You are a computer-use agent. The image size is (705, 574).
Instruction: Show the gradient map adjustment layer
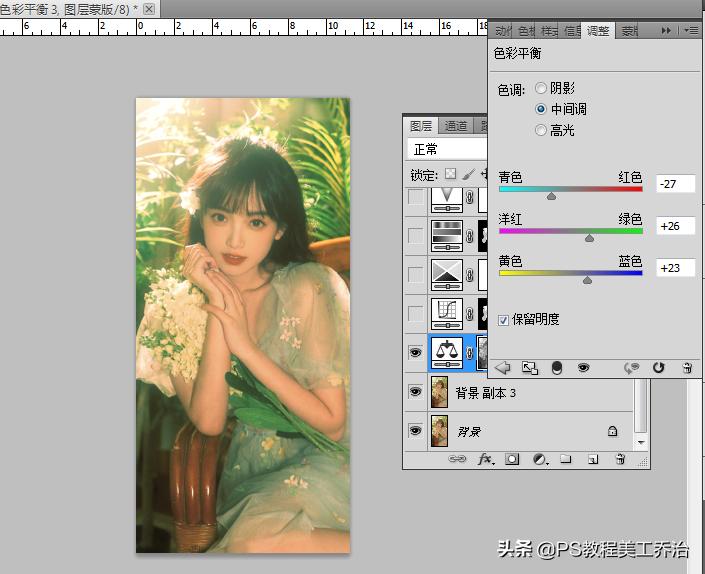pos(415,236)
